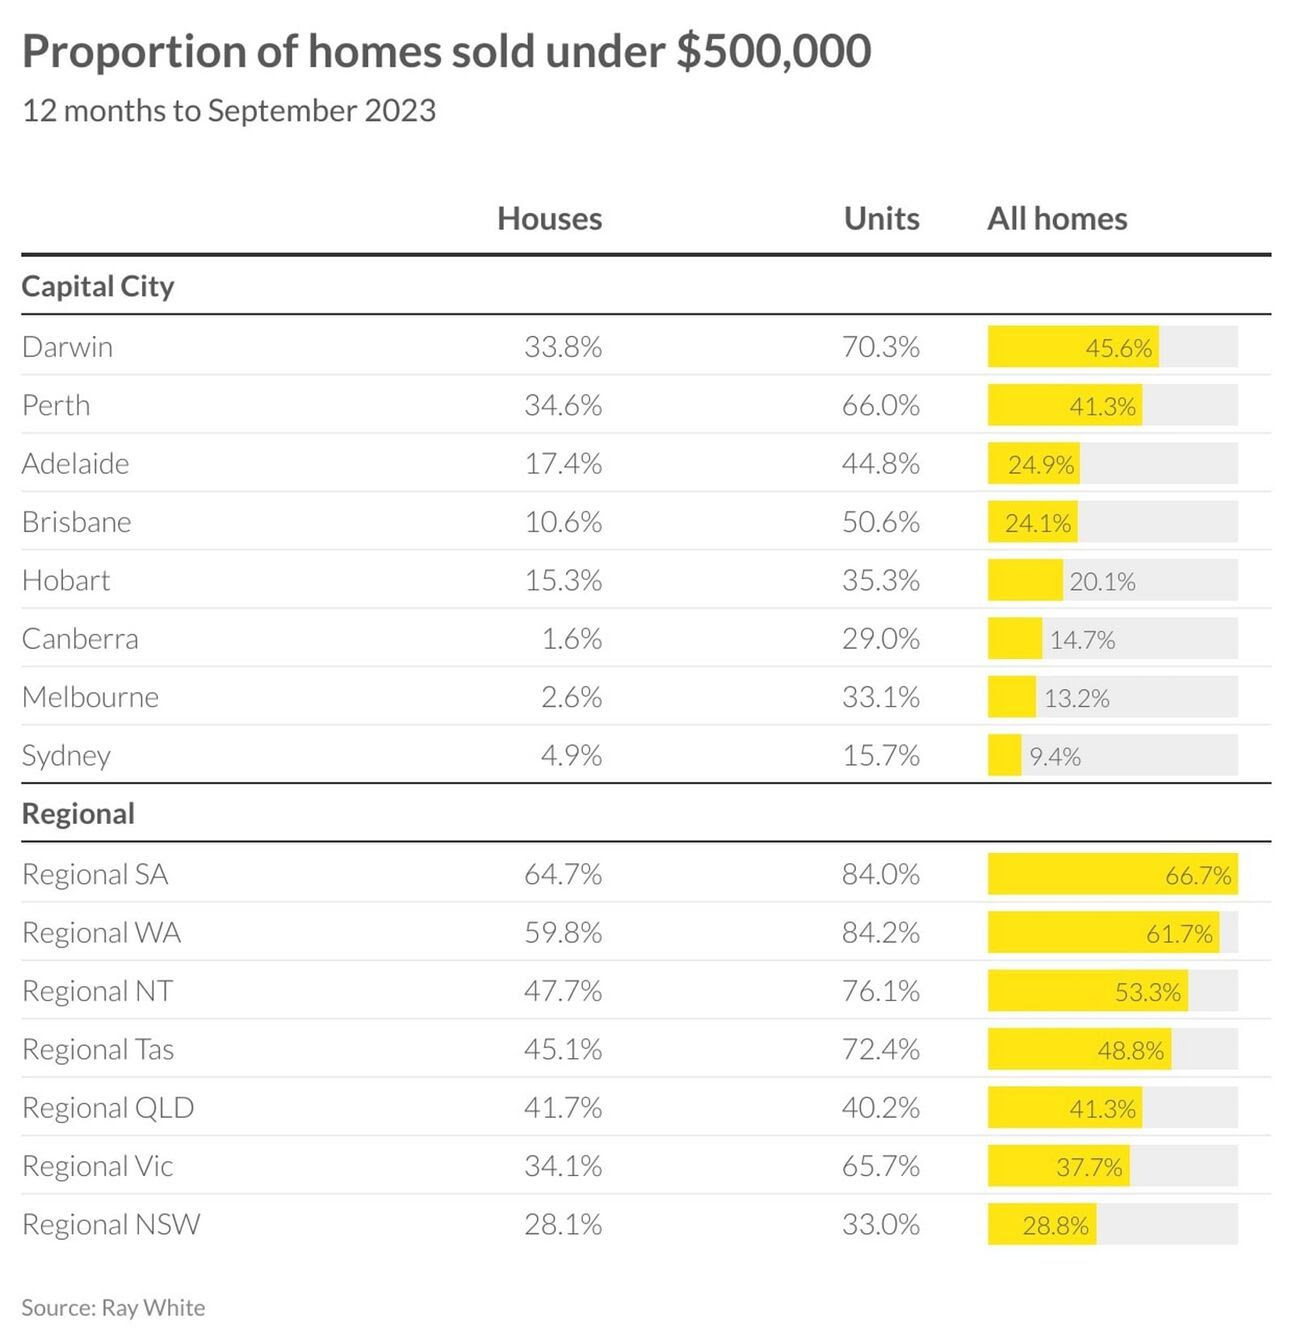Select the Melbourne row label

pyautogui.click(x=90, y=697)
